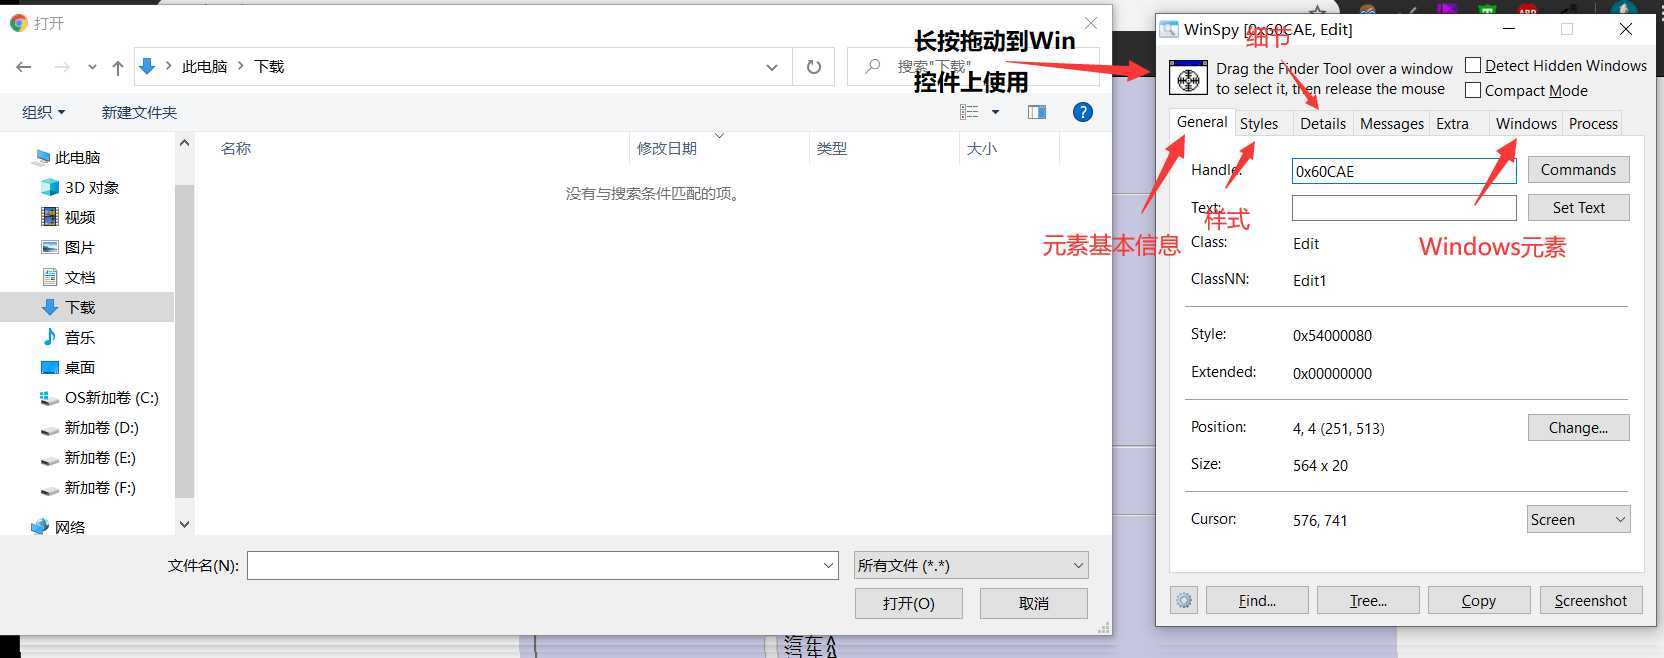Viewport: 1664px width, 658px height.
Task: Click the 取消 button
Action: [1034, 603]
